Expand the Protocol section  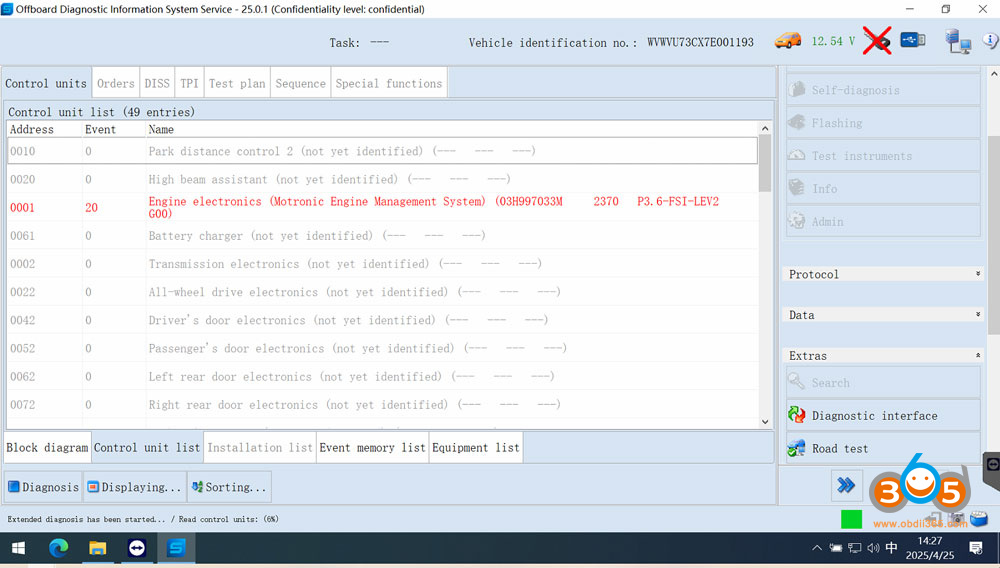click(x=977, y=274)
